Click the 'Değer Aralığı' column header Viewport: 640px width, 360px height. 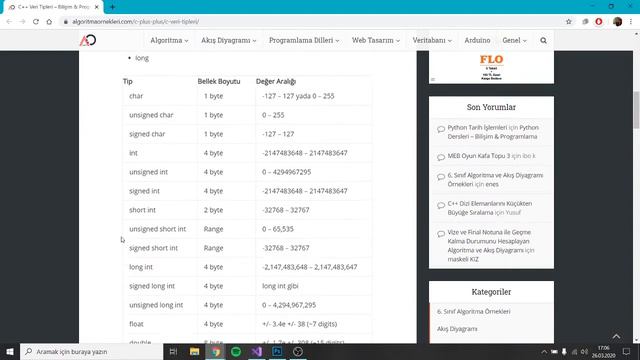[276, 82]
